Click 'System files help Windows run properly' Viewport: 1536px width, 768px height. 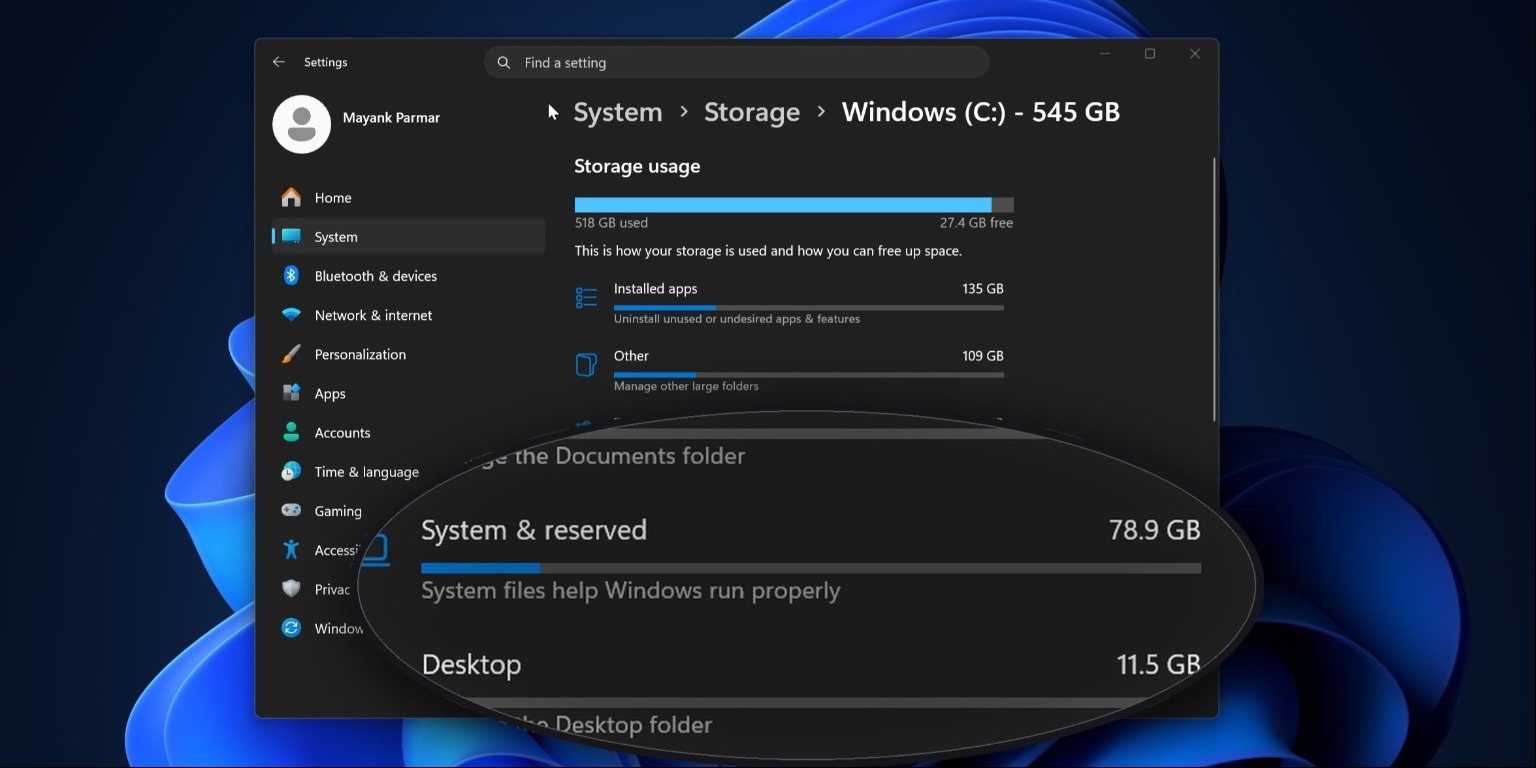pyautogui.click(x=631, y=591)
